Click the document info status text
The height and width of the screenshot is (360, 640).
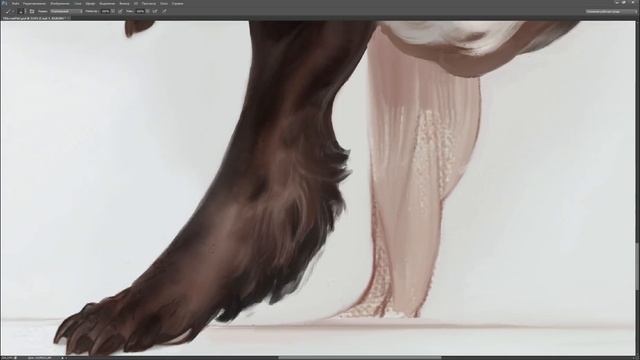[x=40, y=358]
